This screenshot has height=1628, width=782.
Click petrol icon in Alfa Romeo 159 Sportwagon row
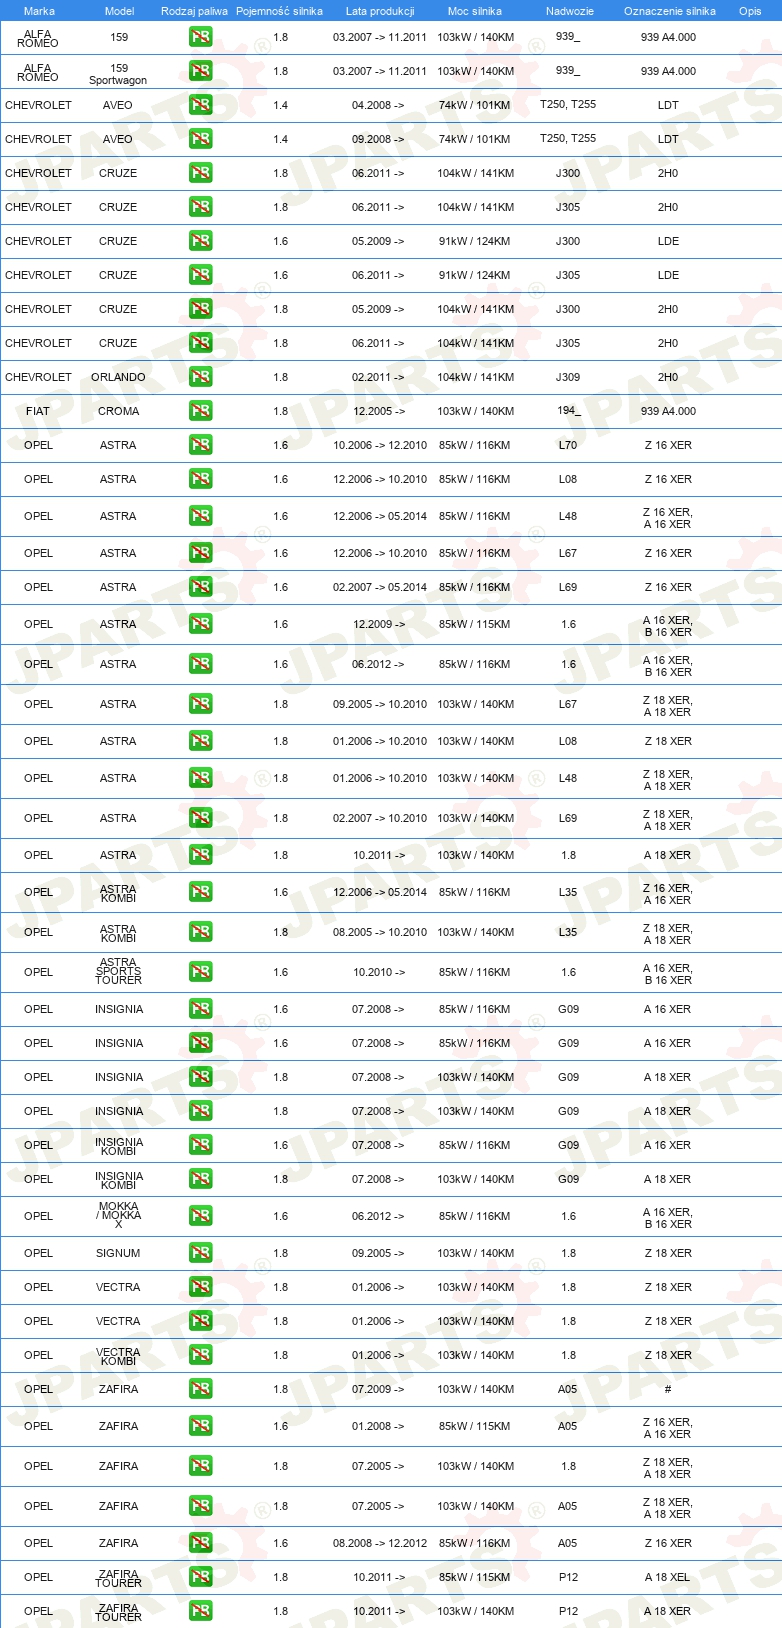(x=200, y=71)
